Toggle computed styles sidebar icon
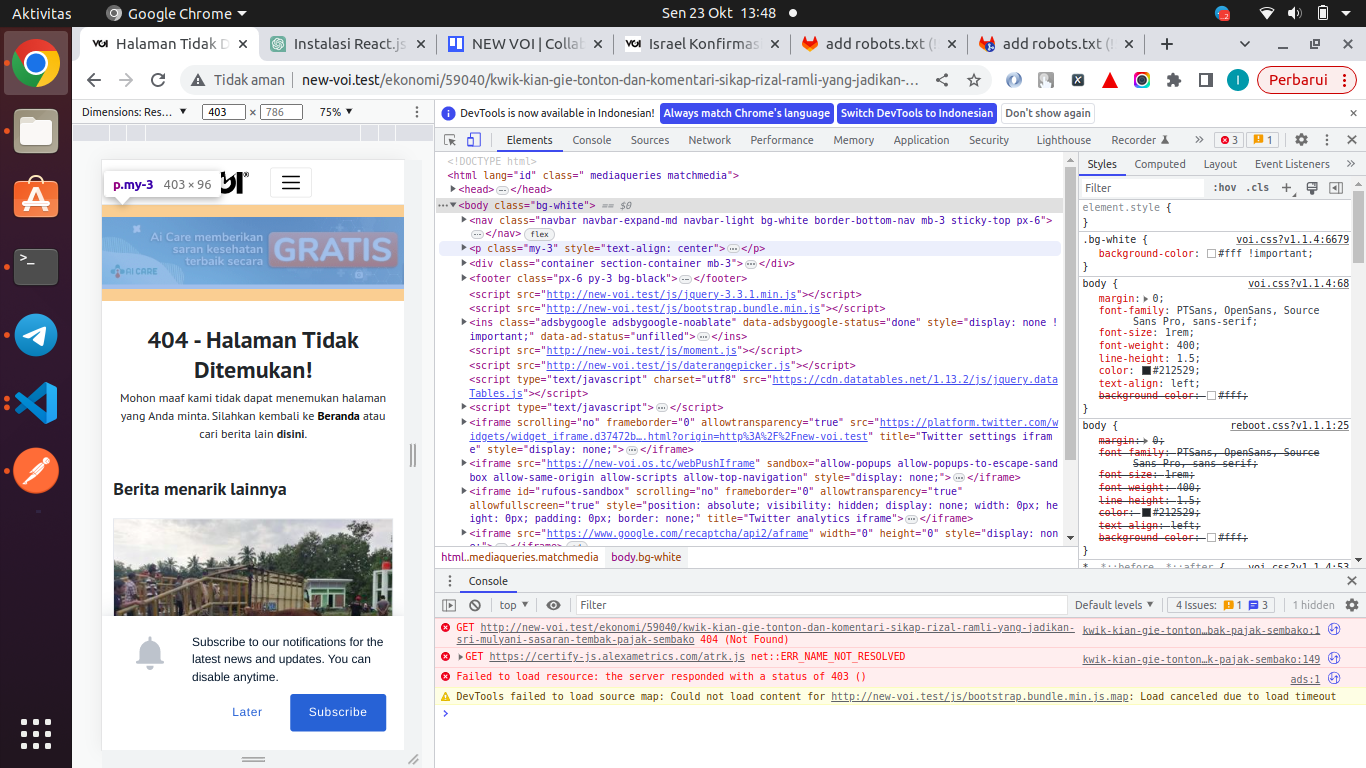1366x768 pixels. point(1335,188)
